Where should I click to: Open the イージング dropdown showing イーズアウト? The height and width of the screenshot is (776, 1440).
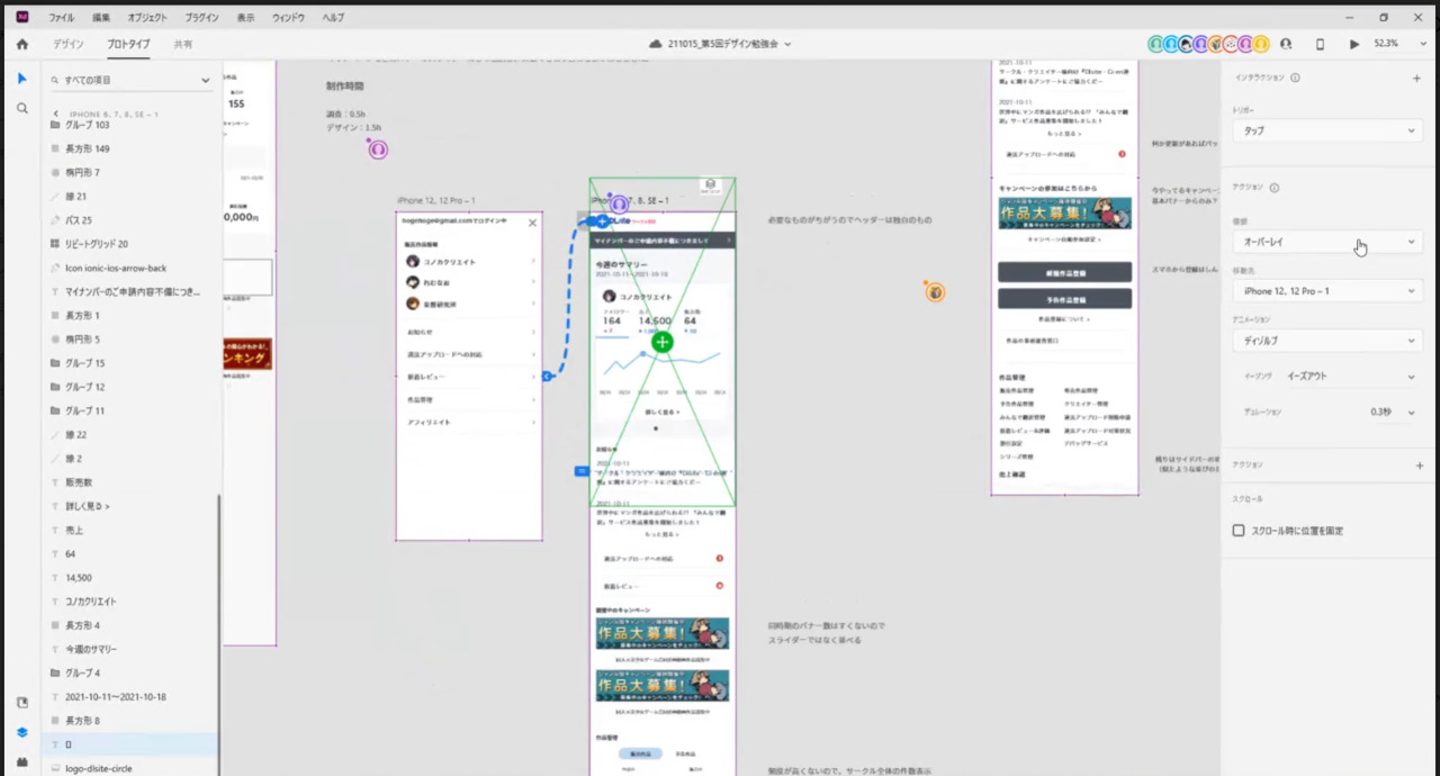point(1350,377)
